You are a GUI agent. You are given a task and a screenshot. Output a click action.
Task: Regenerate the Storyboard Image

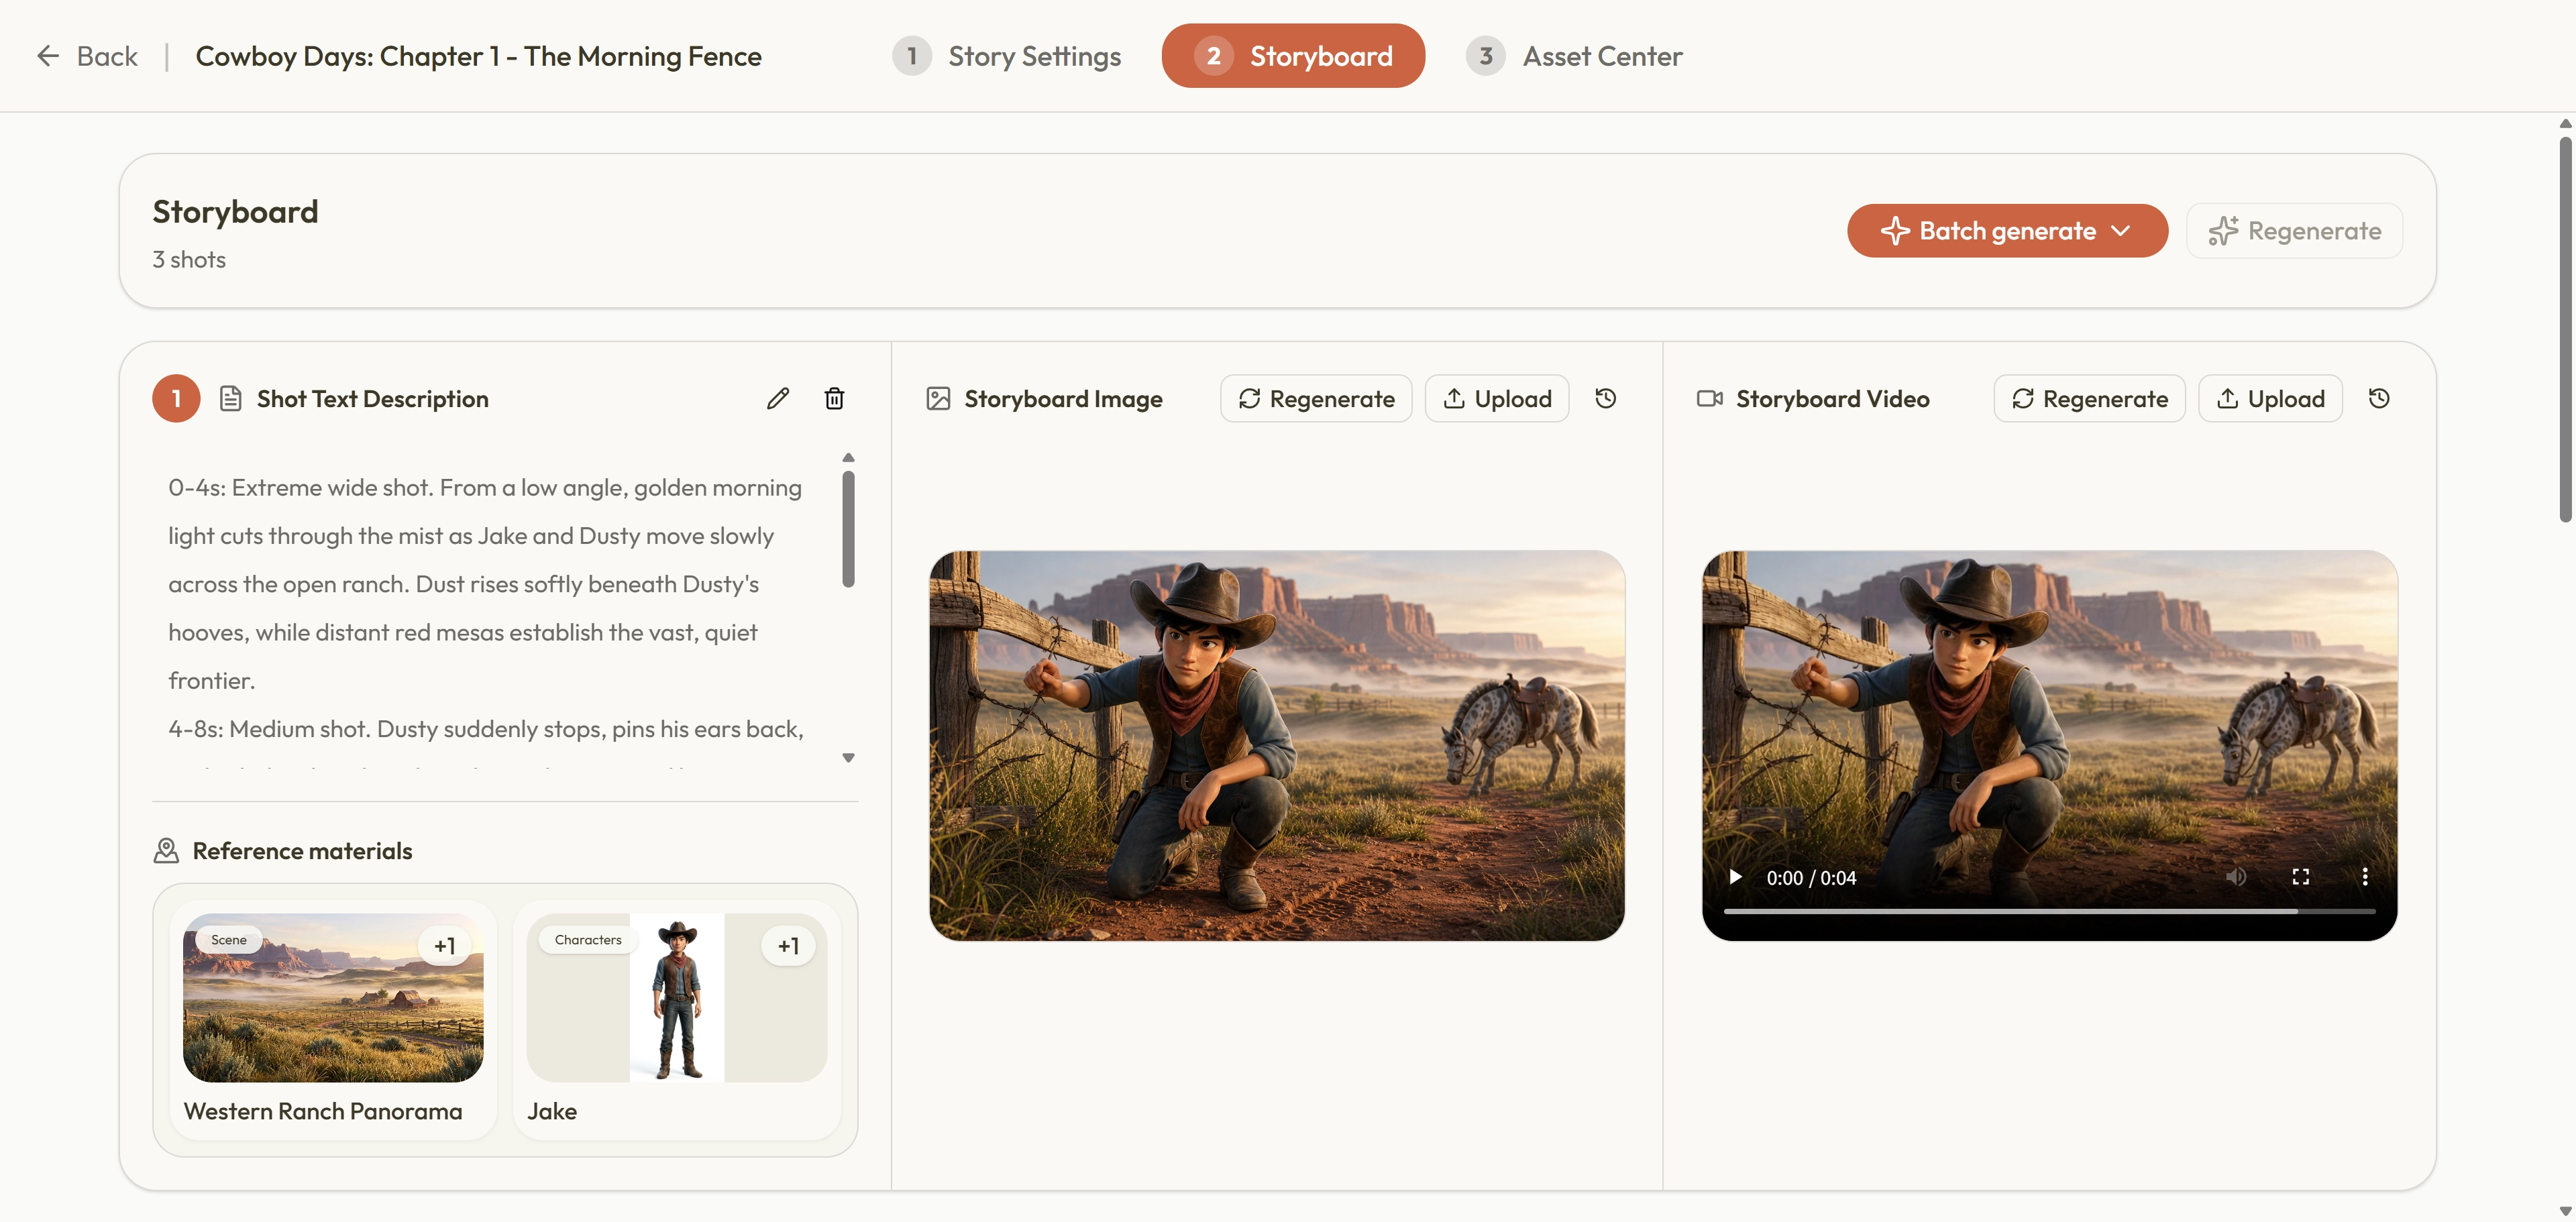[1316, 399]
